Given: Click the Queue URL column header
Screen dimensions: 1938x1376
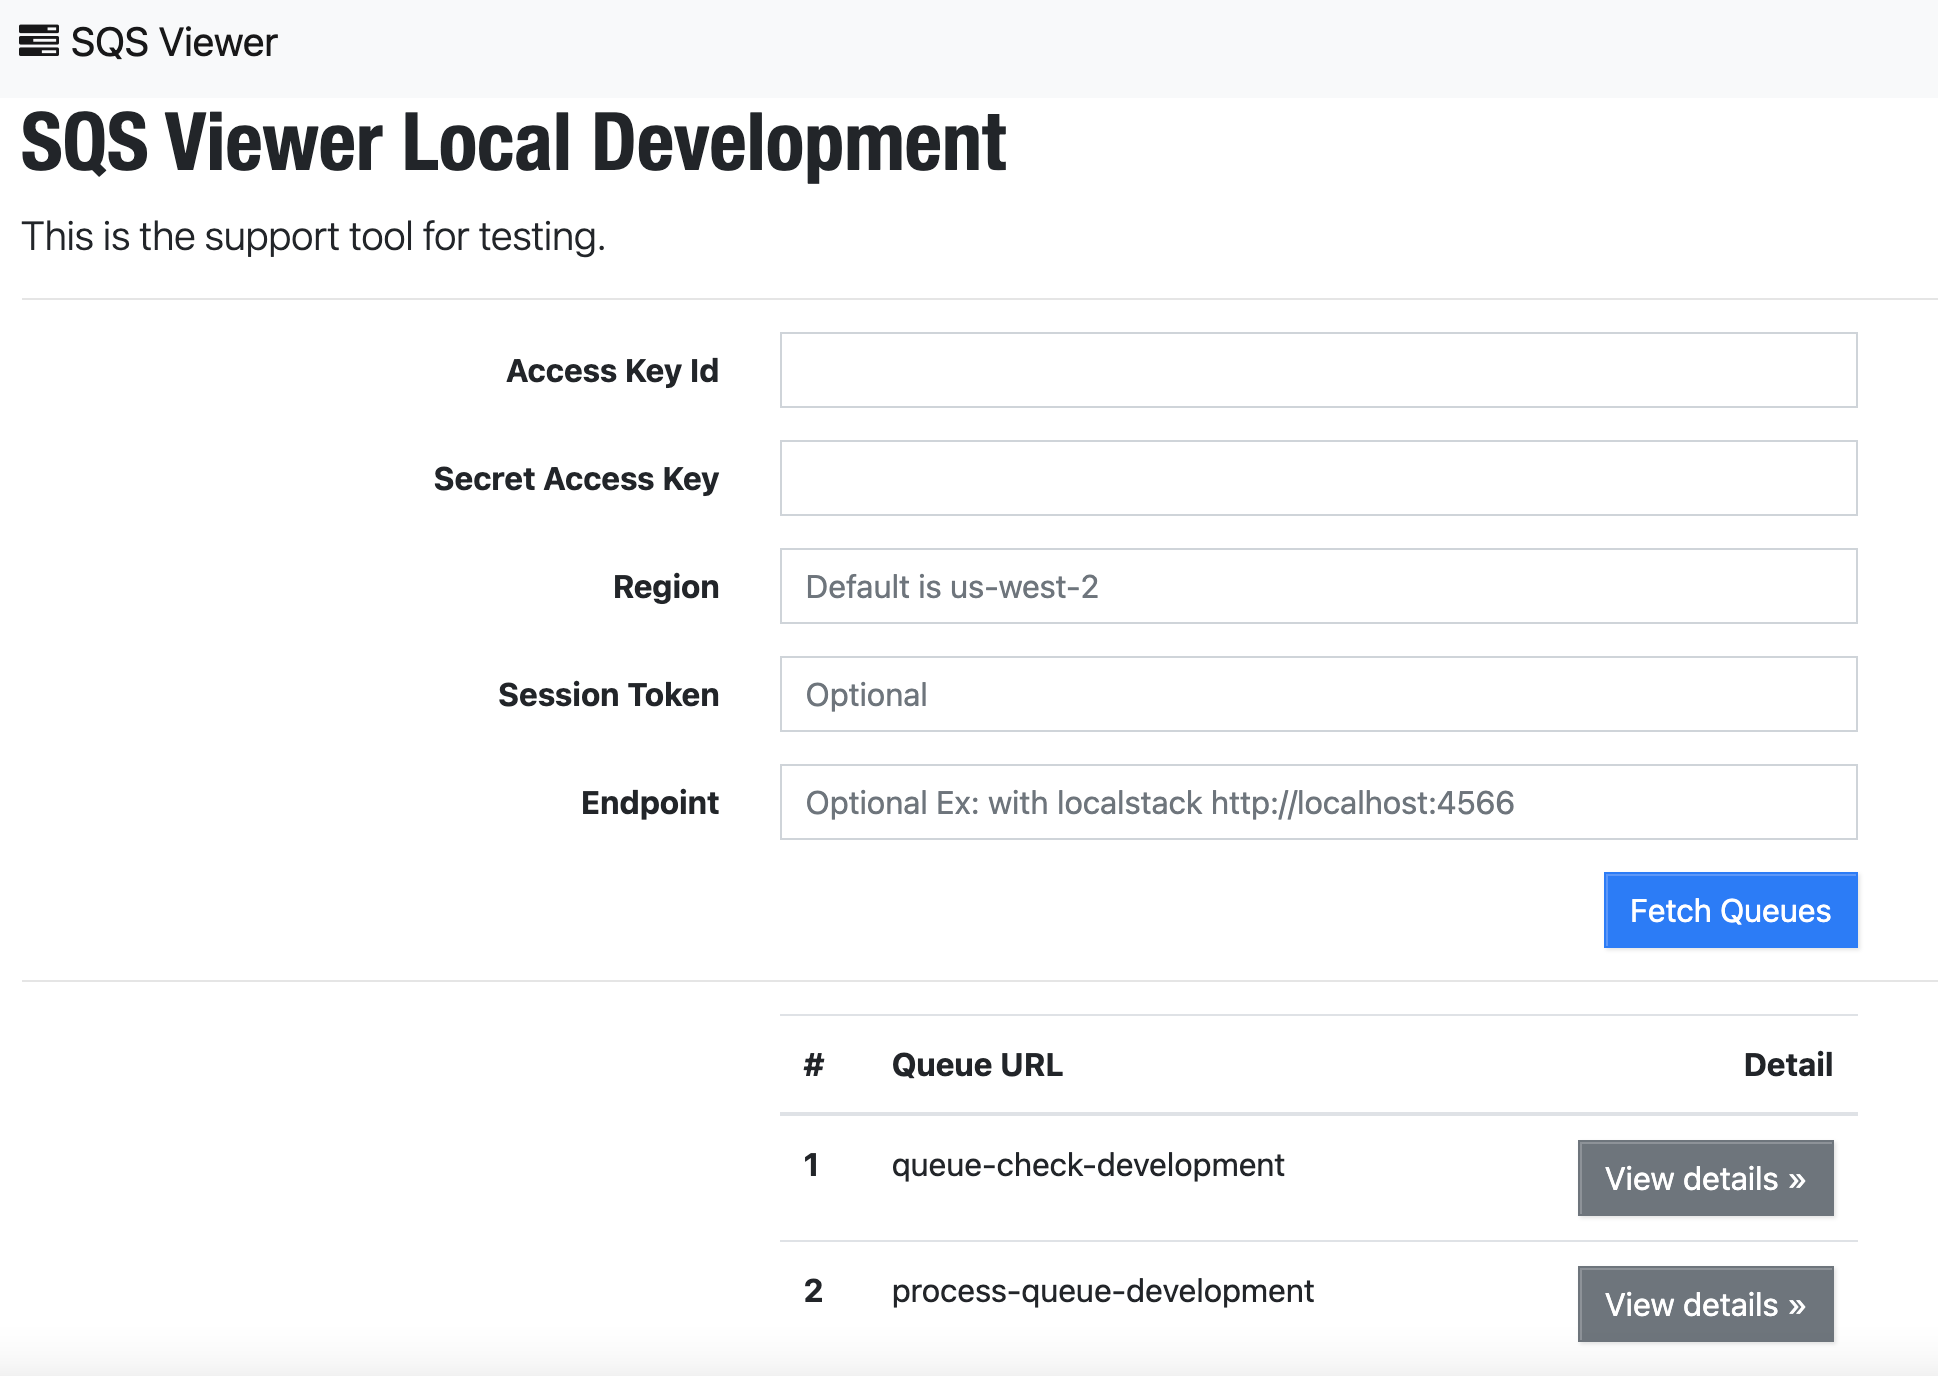Looking at the screenshot, I should point(977,1064).
